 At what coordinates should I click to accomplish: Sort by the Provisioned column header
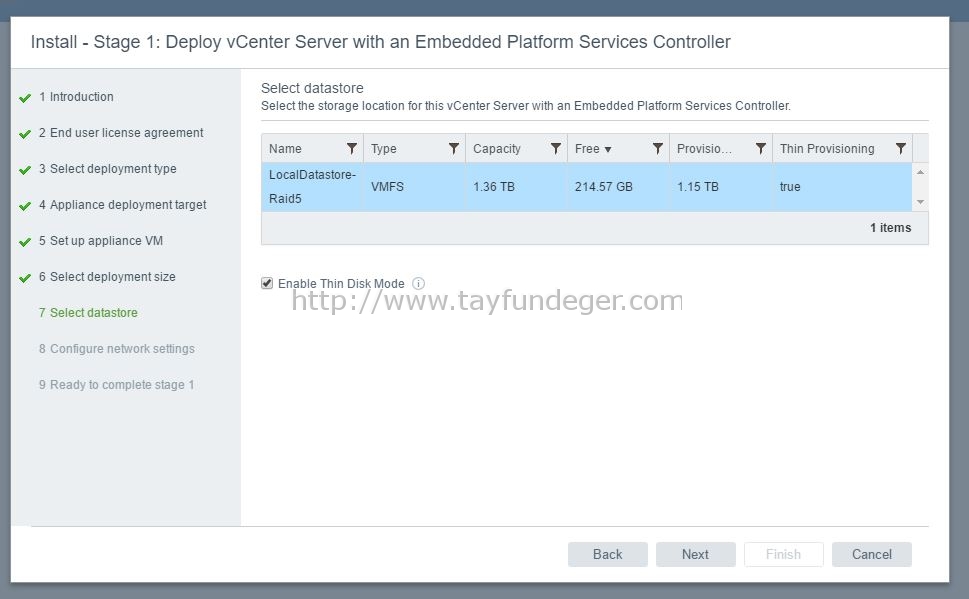[704, 148]
